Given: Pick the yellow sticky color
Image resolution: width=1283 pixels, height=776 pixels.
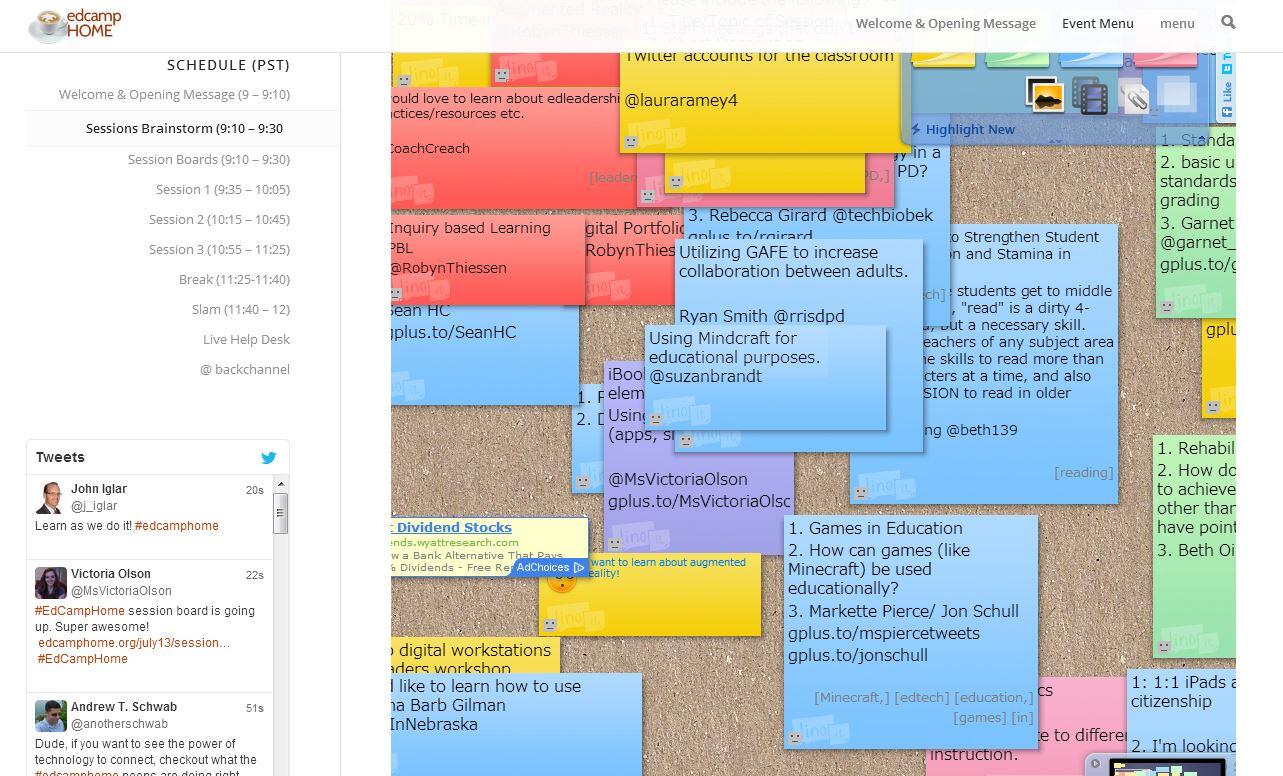Looking at the screenshot, I should [942, 59].
